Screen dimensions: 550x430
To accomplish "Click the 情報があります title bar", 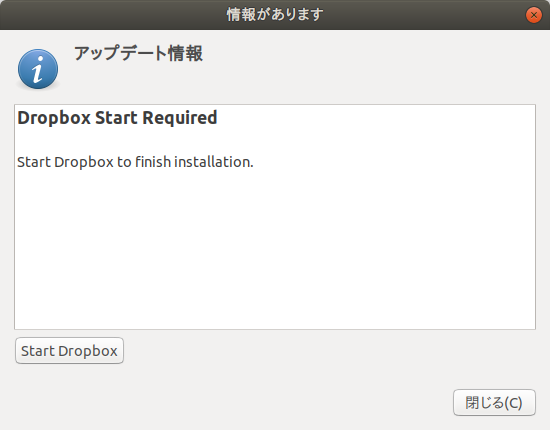I will point(275,15).
